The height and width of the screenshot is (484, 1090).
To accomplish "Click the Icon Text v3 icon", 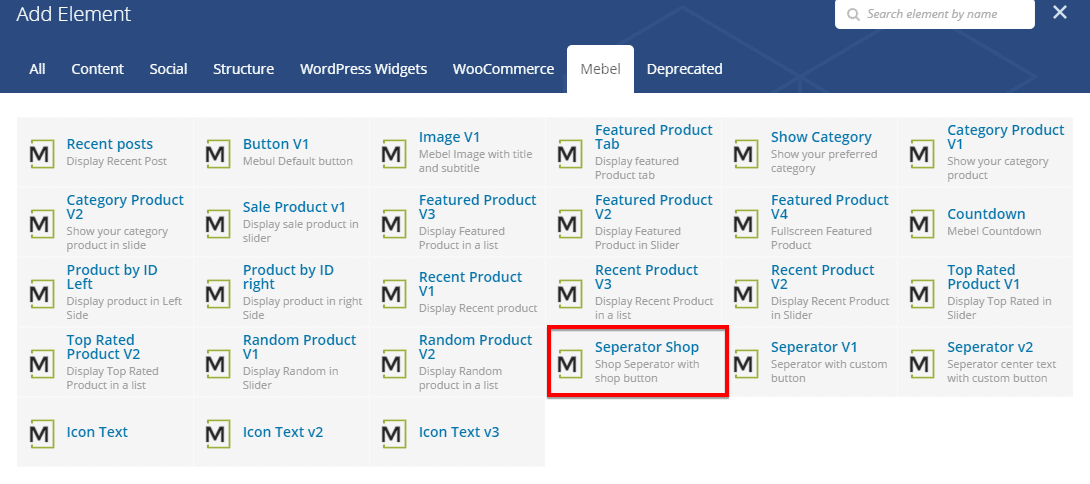I will 393,433.
